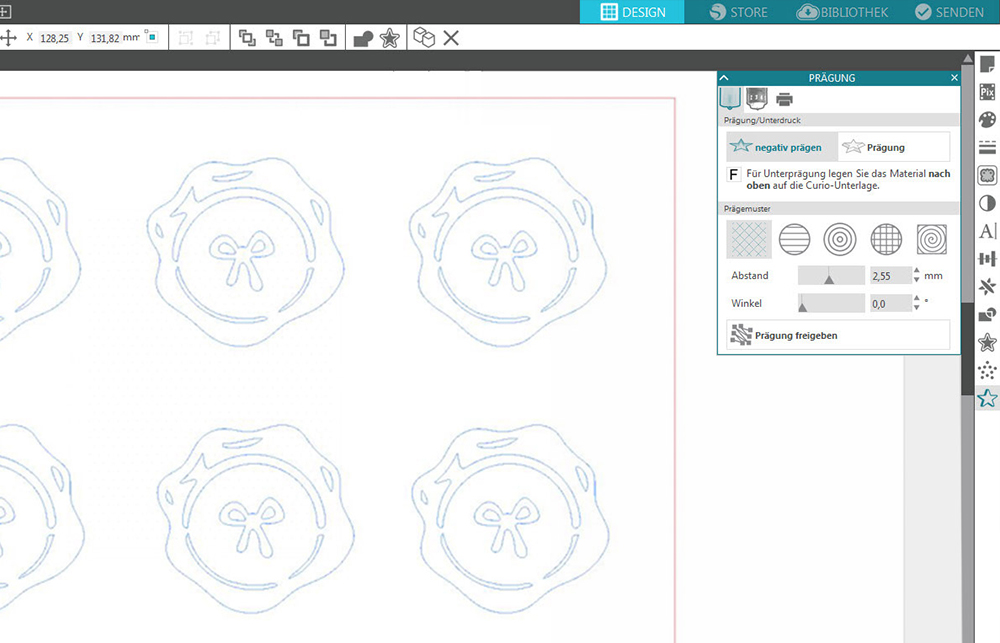Open the color palette panel icon
Screen dimensions: 1000x643
coord(987,119)
